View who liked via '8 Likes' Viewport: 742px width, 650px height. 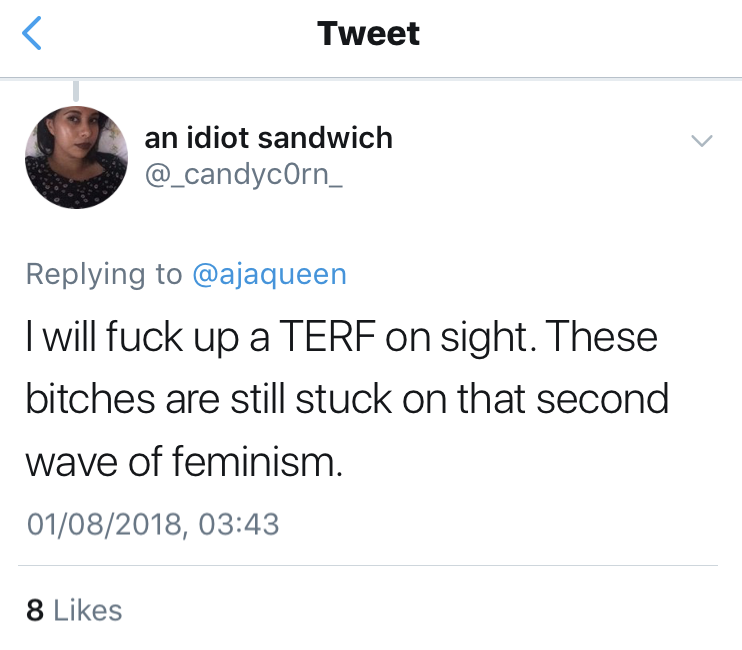74,610
